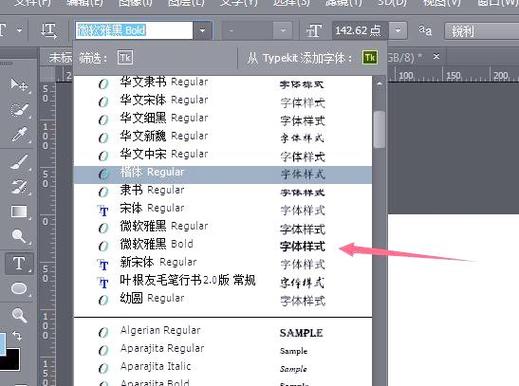Select the Dodge tool
Screen dimensions: 519x386
18,236
